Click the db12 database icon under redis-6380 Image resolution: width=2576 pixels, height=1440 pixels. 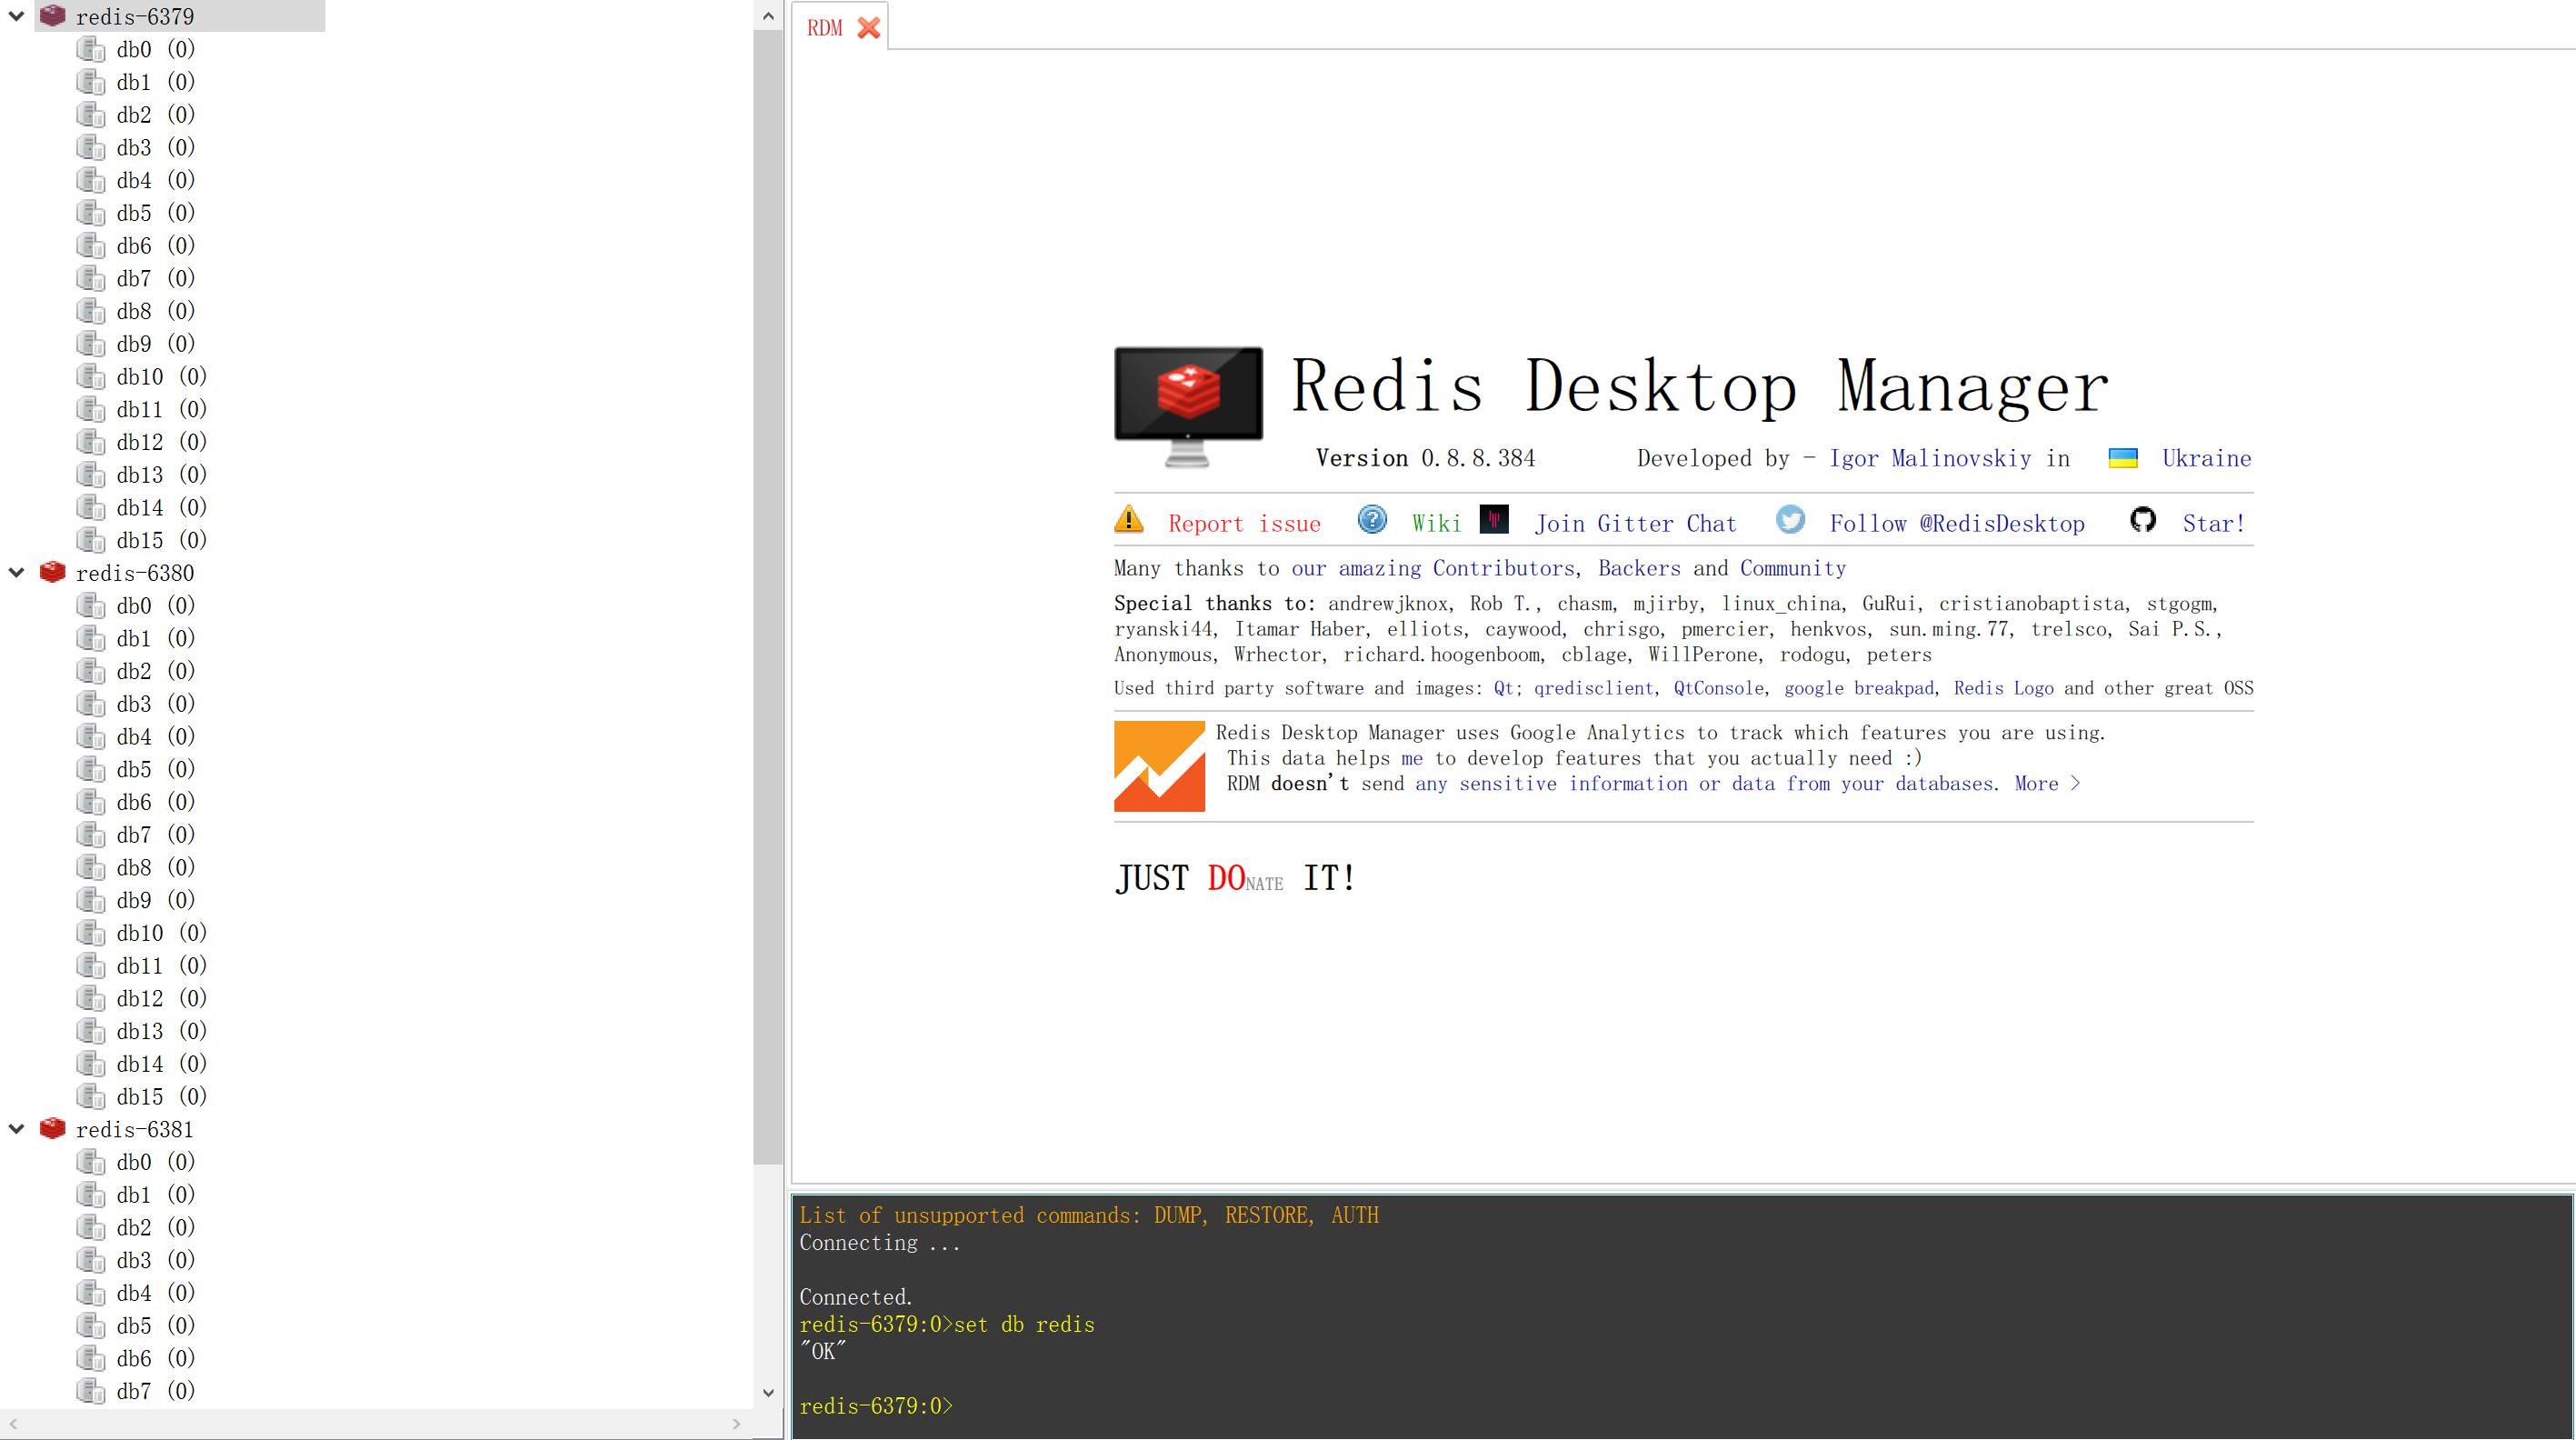coord(91,998)
